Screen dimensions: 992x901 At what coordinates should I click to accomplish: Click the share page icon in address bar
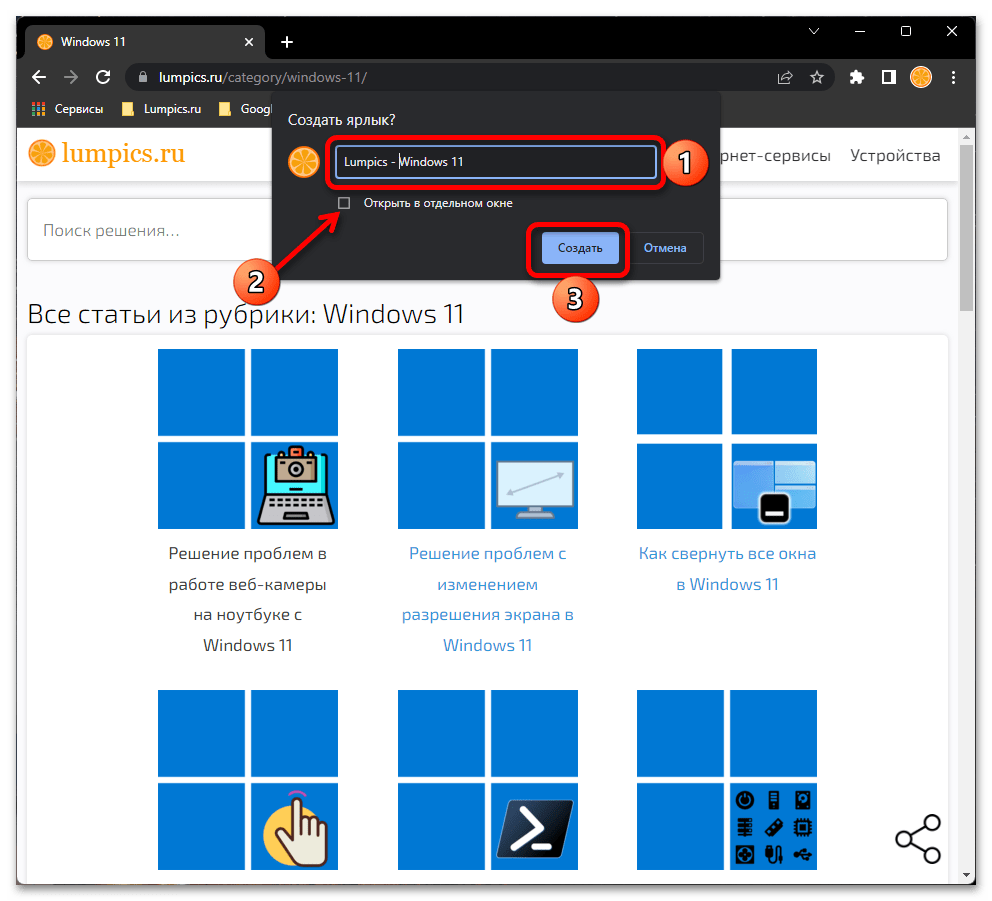coord(785,77)
